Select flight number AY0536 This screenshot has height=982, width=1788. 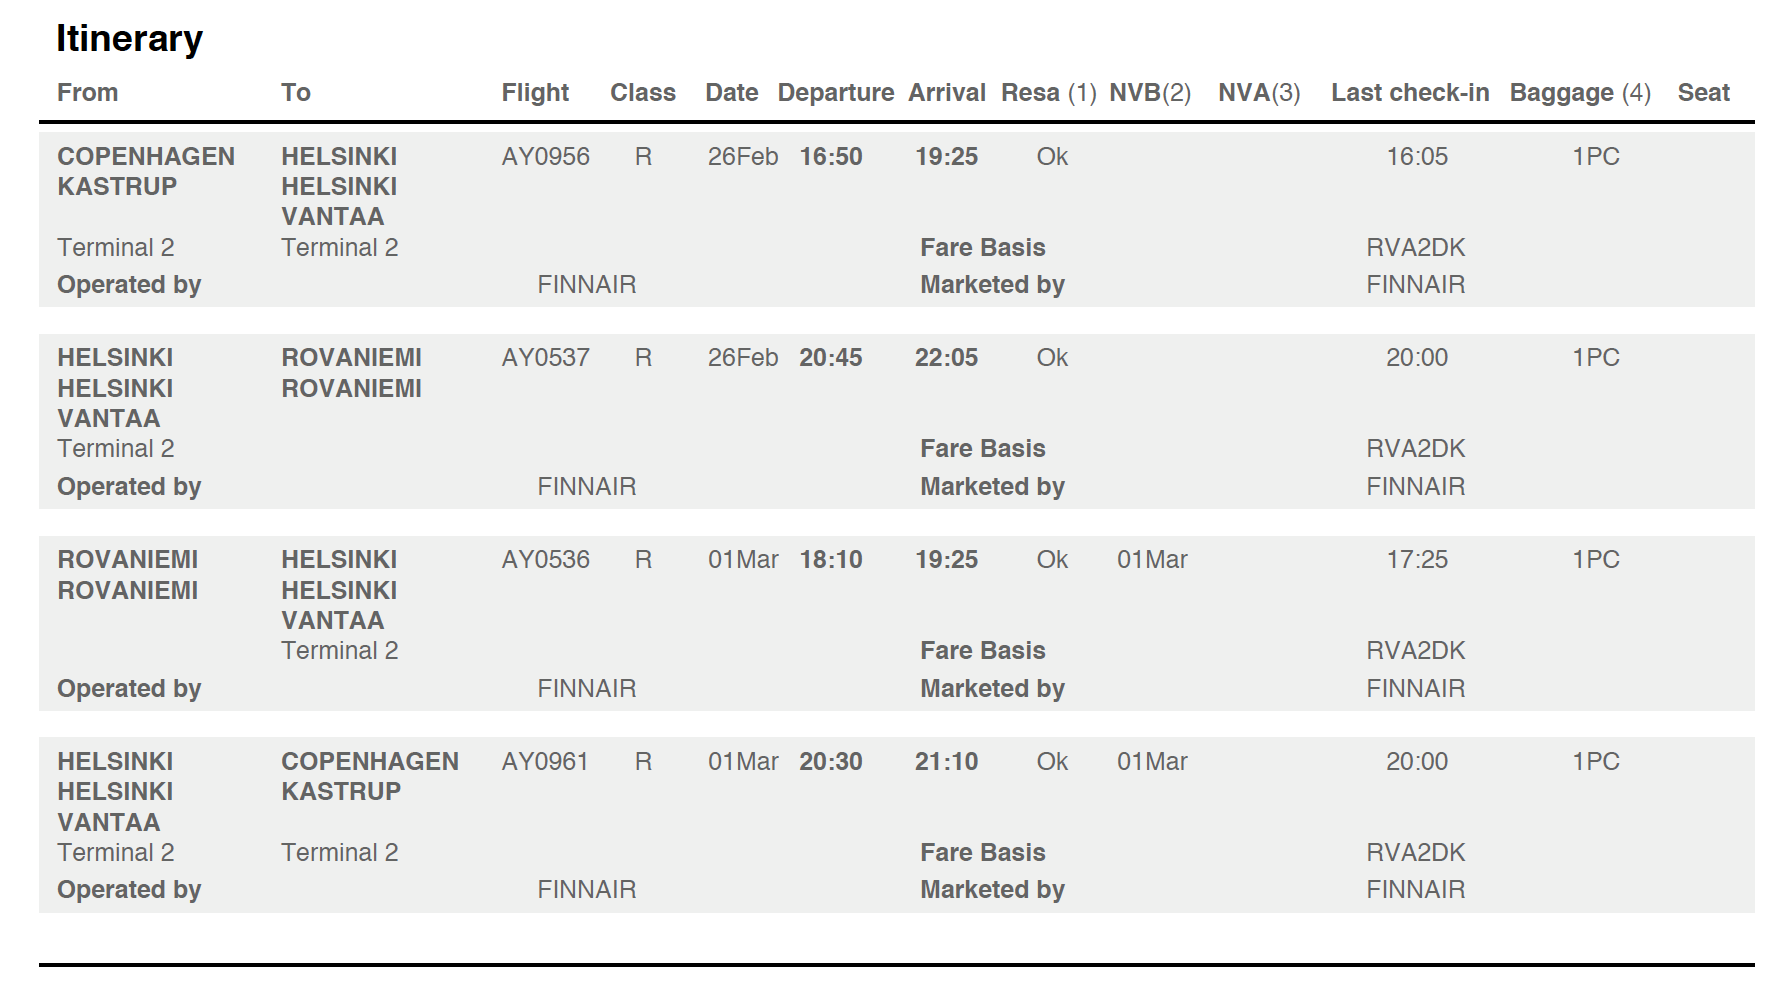click(545, 560)
